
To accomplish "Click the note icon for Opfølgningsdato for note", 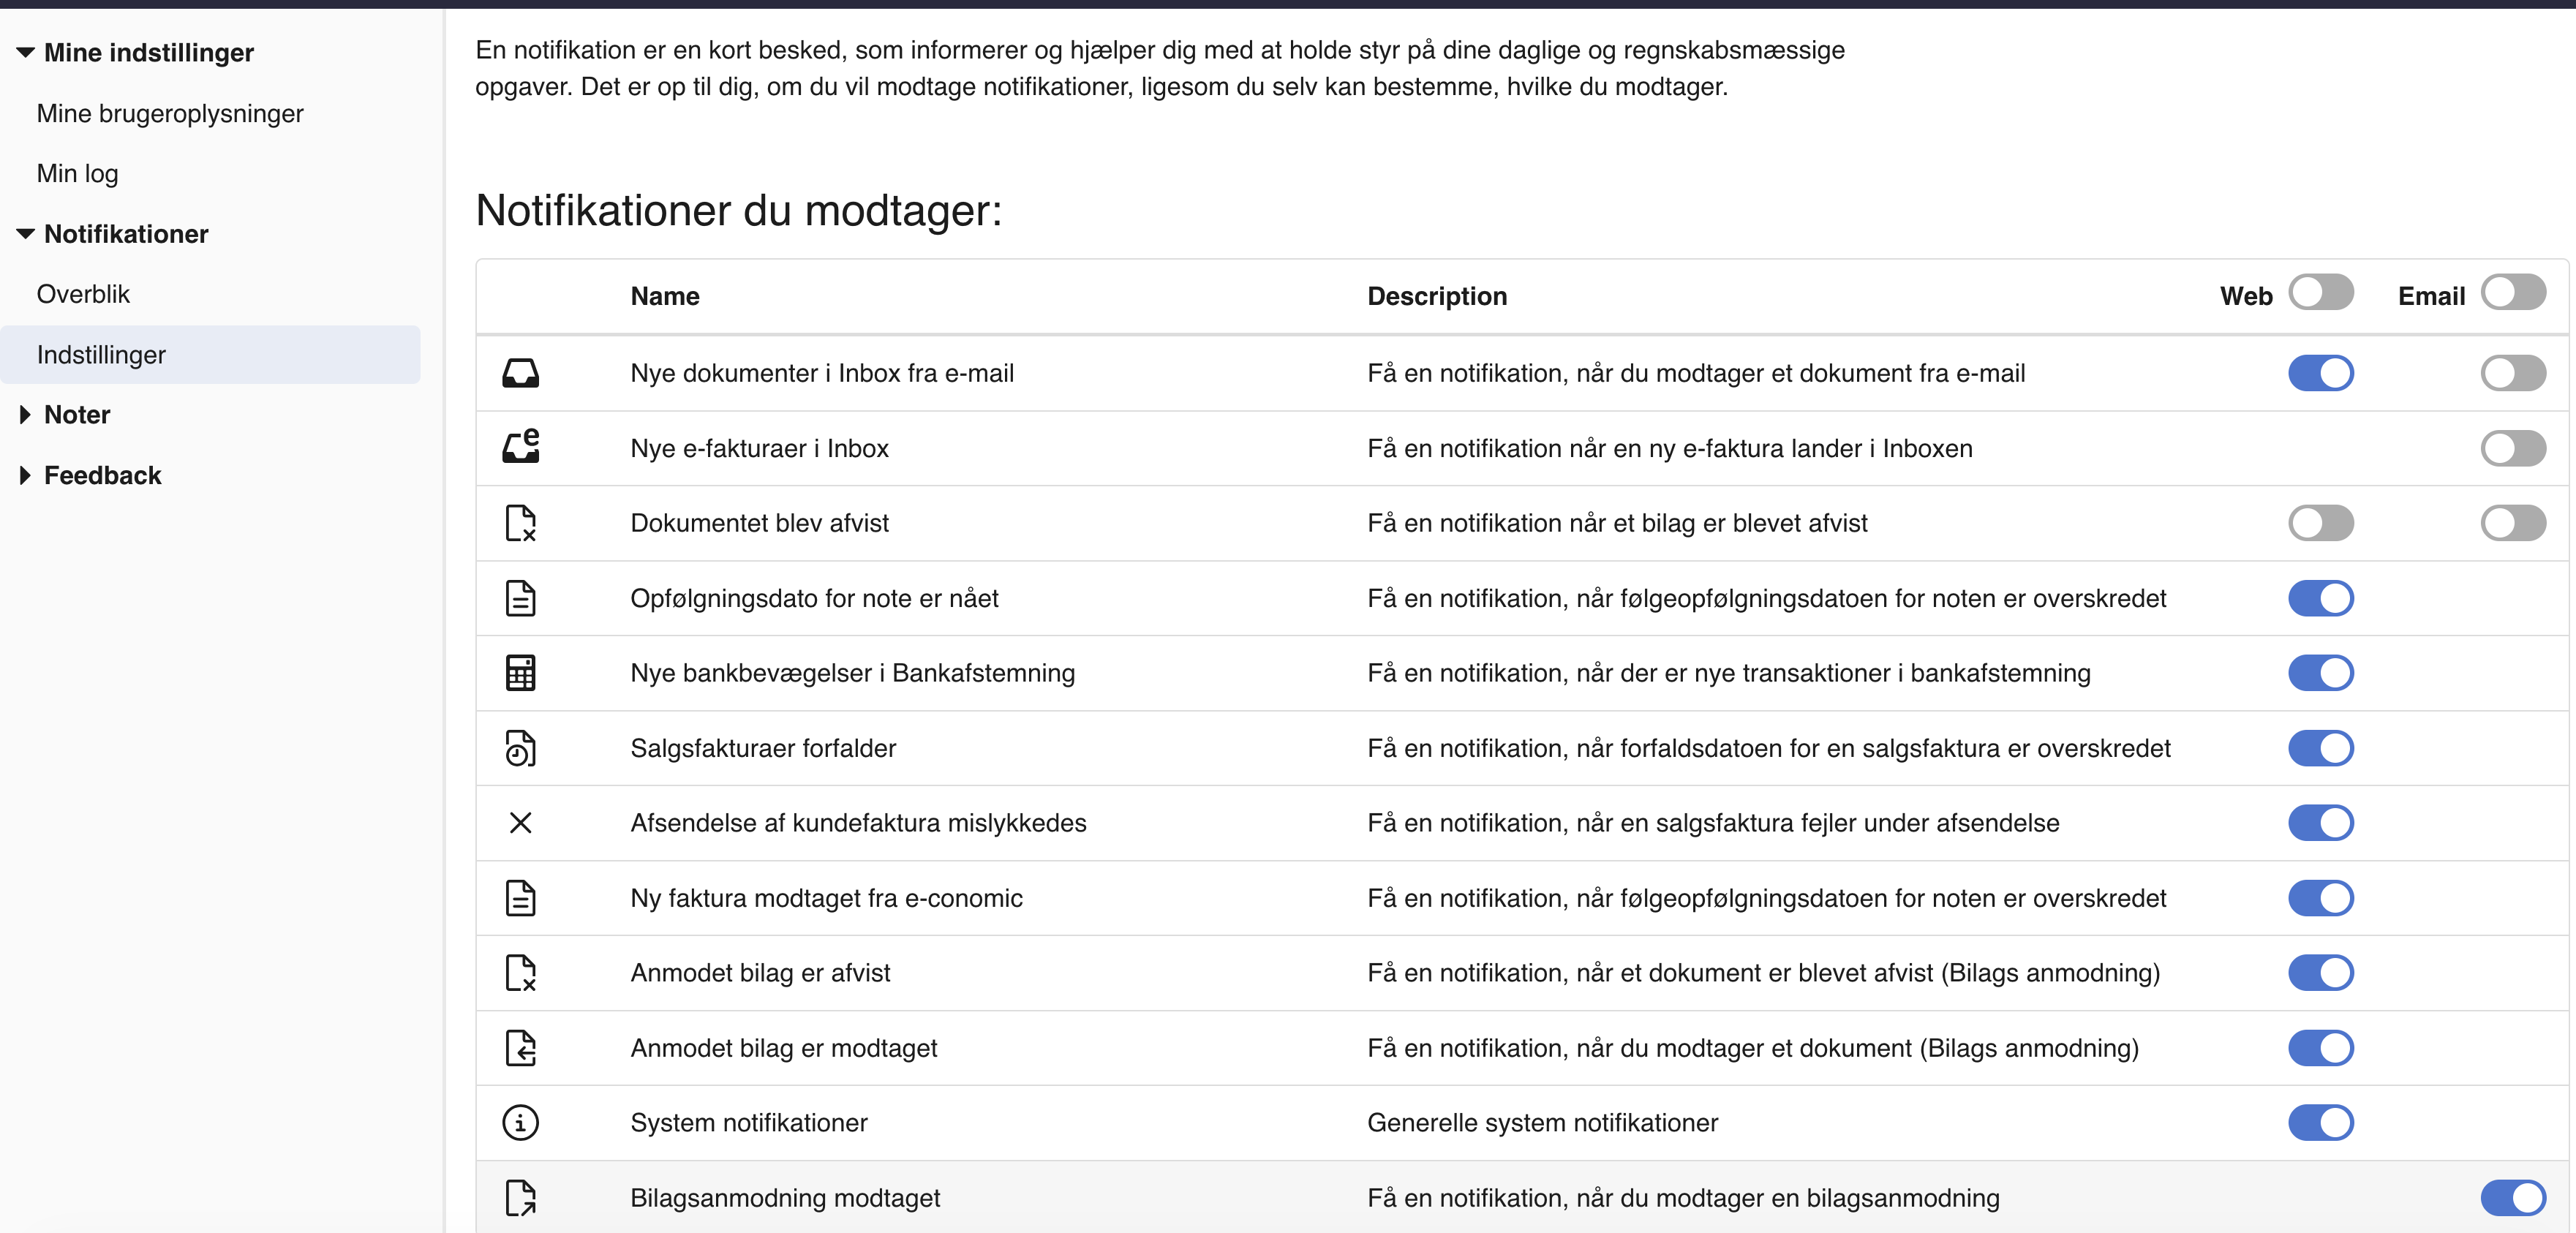I will (521, 598).
